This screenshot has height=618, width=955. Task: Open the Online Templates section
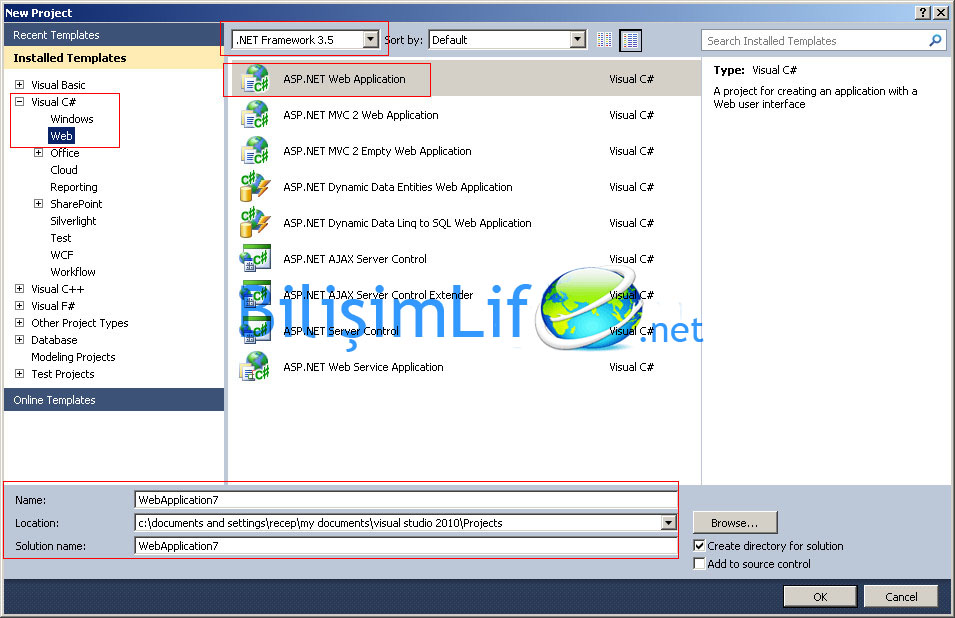[114, 400]
